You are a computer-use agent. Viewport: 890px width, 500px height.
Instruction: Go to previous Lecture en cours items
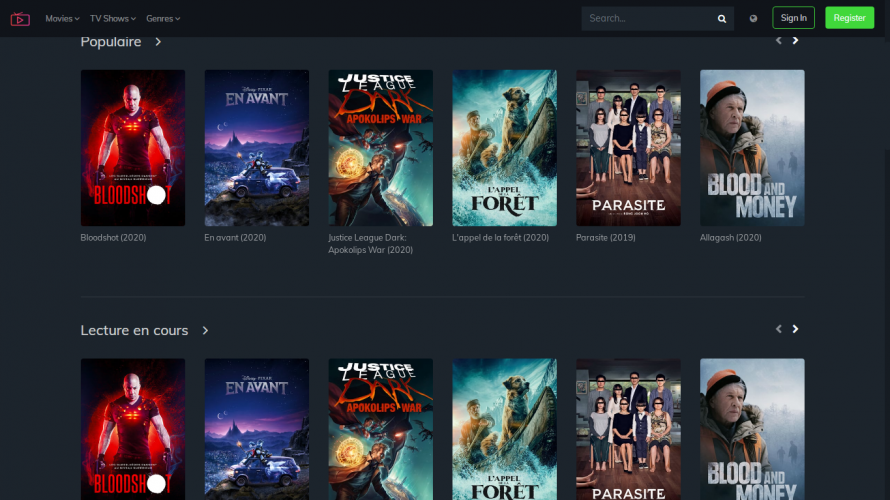coord(779,329)
